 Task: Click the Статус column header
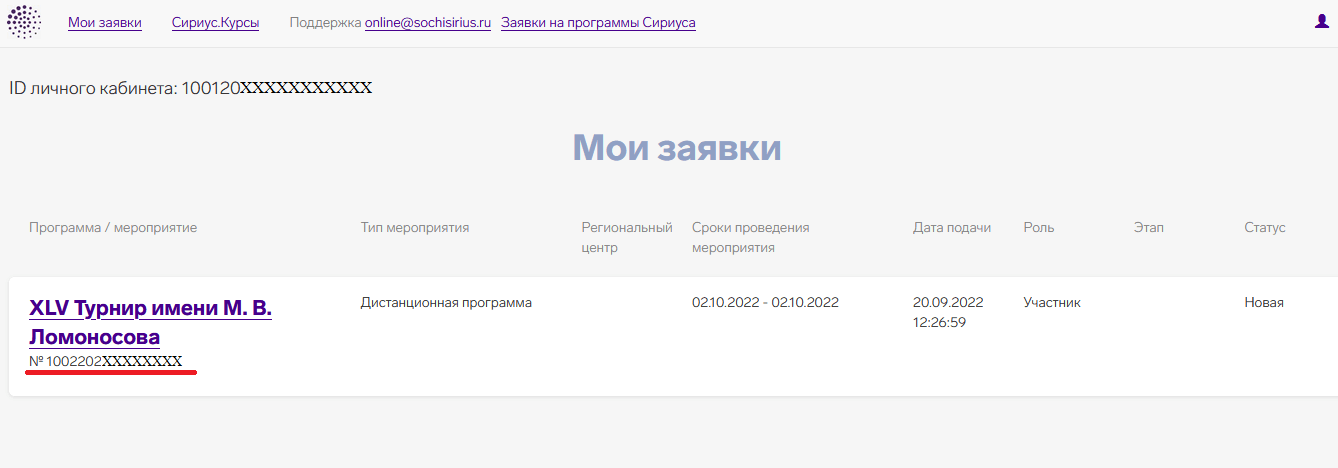tap(1264, 228)
